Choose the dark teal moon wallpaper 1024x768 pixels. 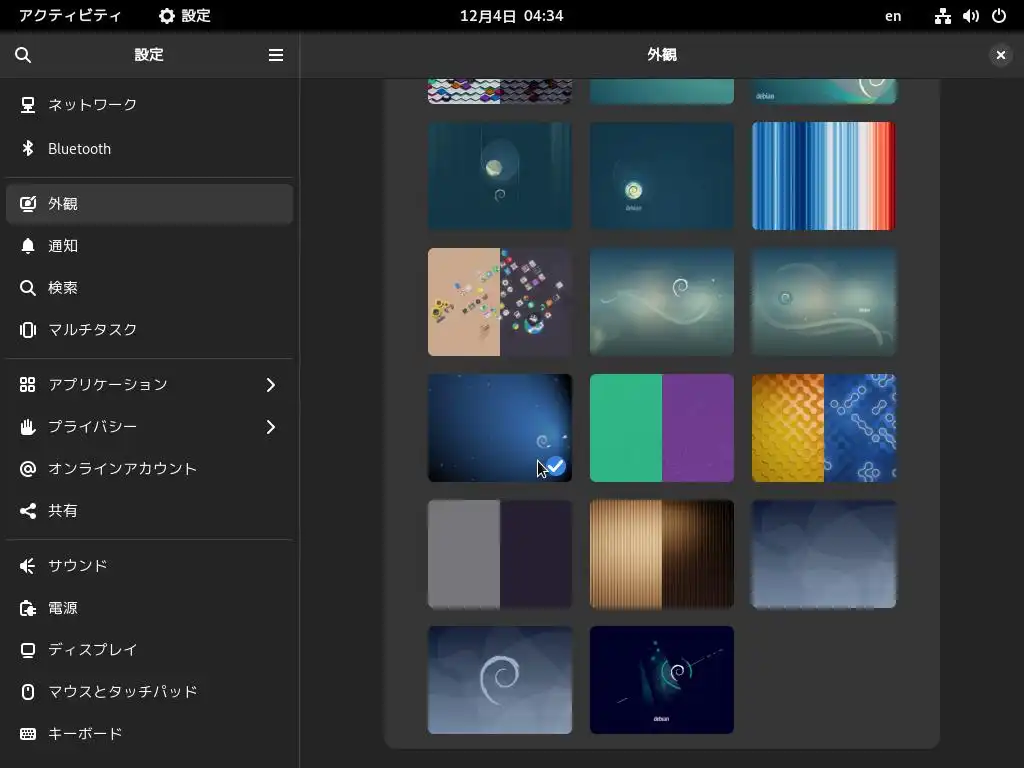coord(500,176)
